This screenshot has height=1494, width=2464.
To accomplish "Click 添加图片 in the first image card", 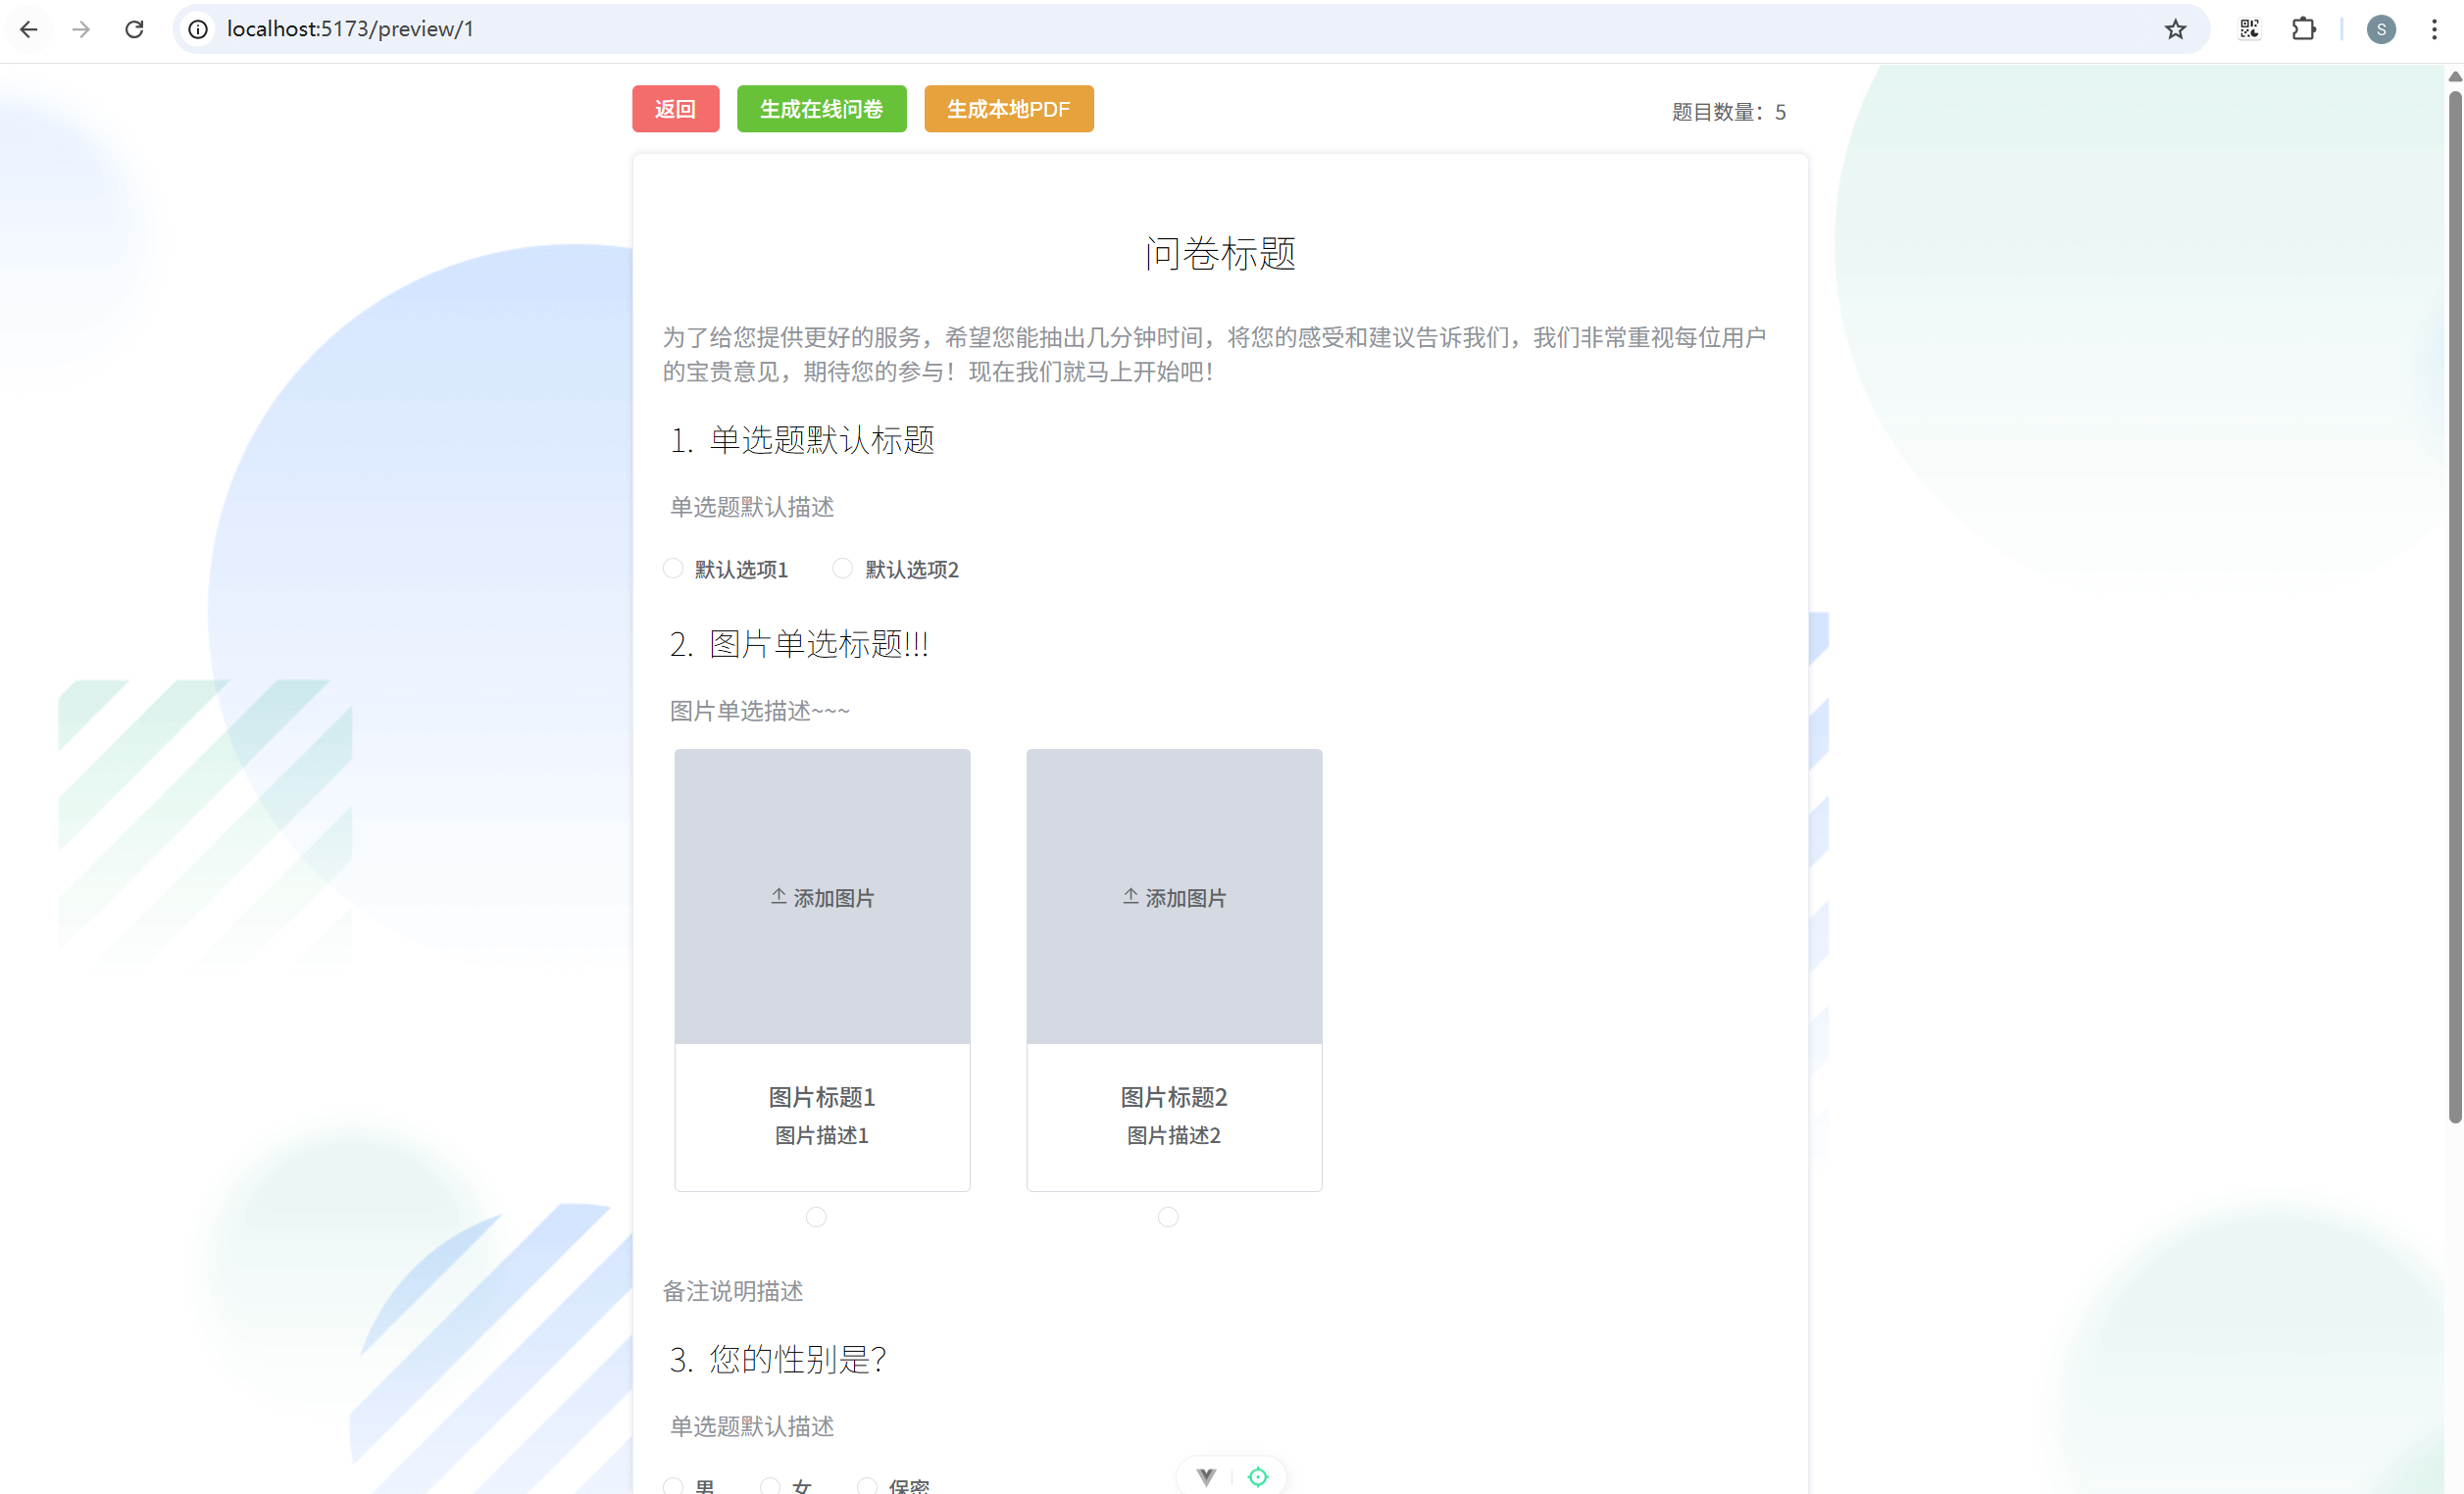I will coord(822,897).
